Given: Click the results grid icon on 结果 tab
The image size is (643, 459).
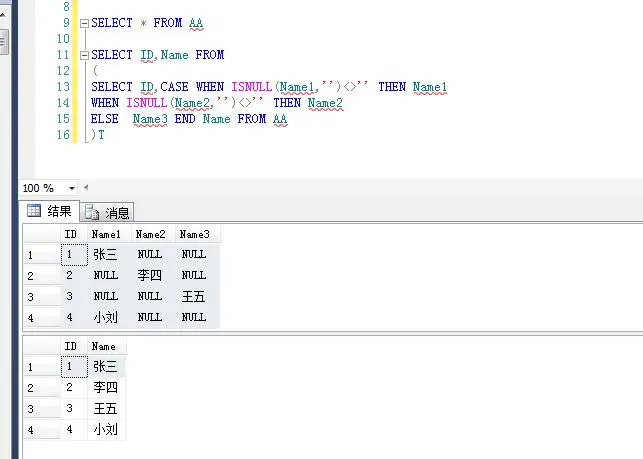Looking at the screenshot, I should (x=34, y=211).
